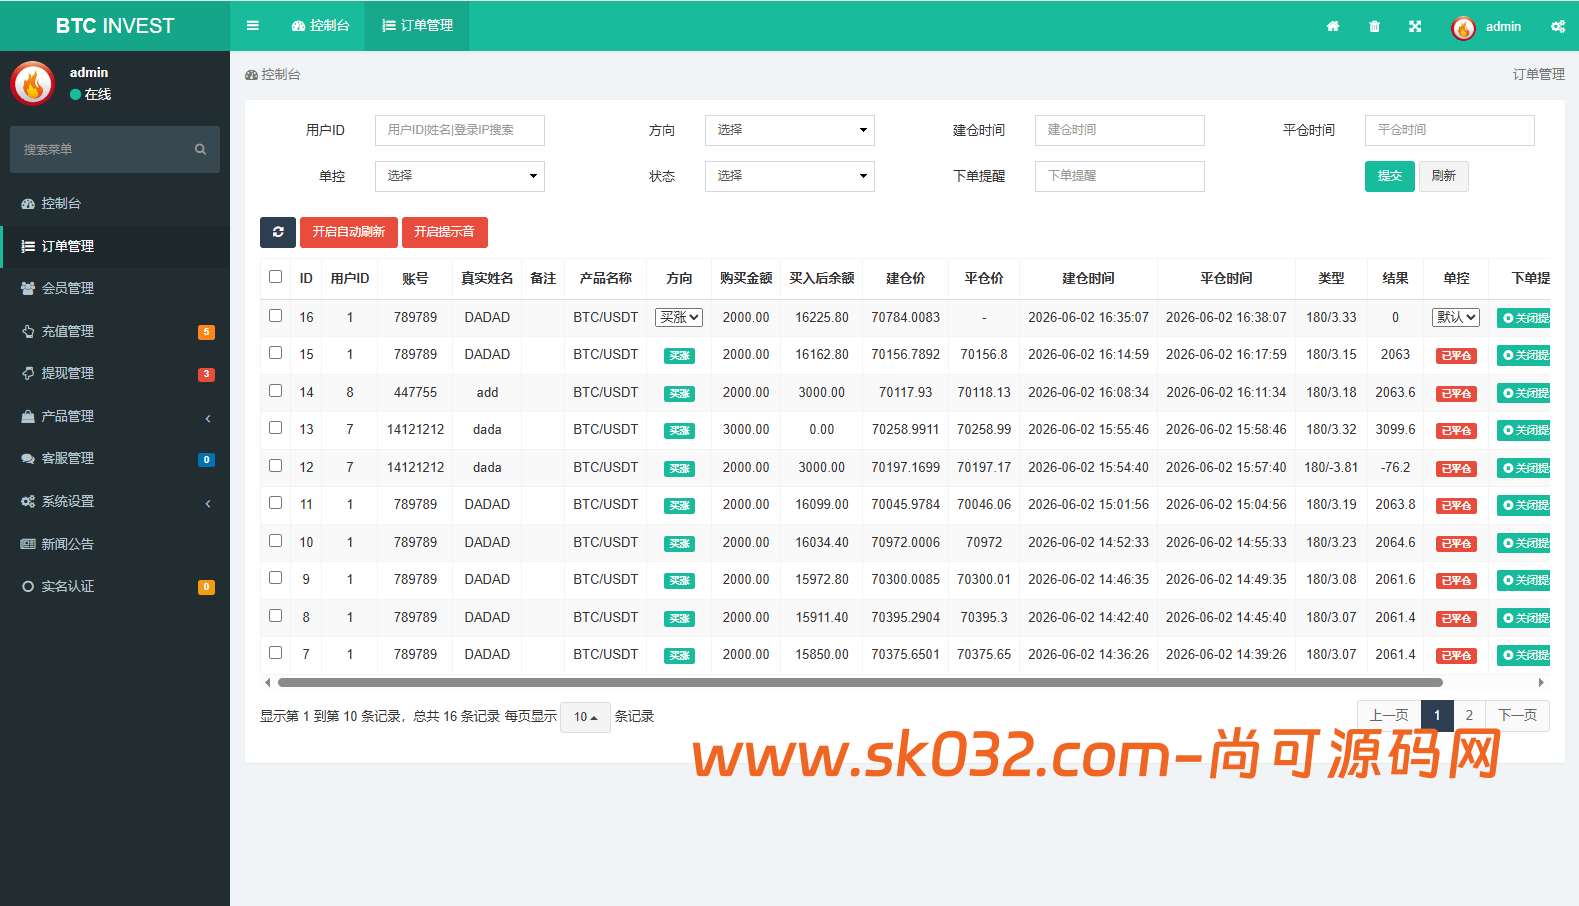
Task: Open the 状态 filter dropdown
Action: coord(790,176)
